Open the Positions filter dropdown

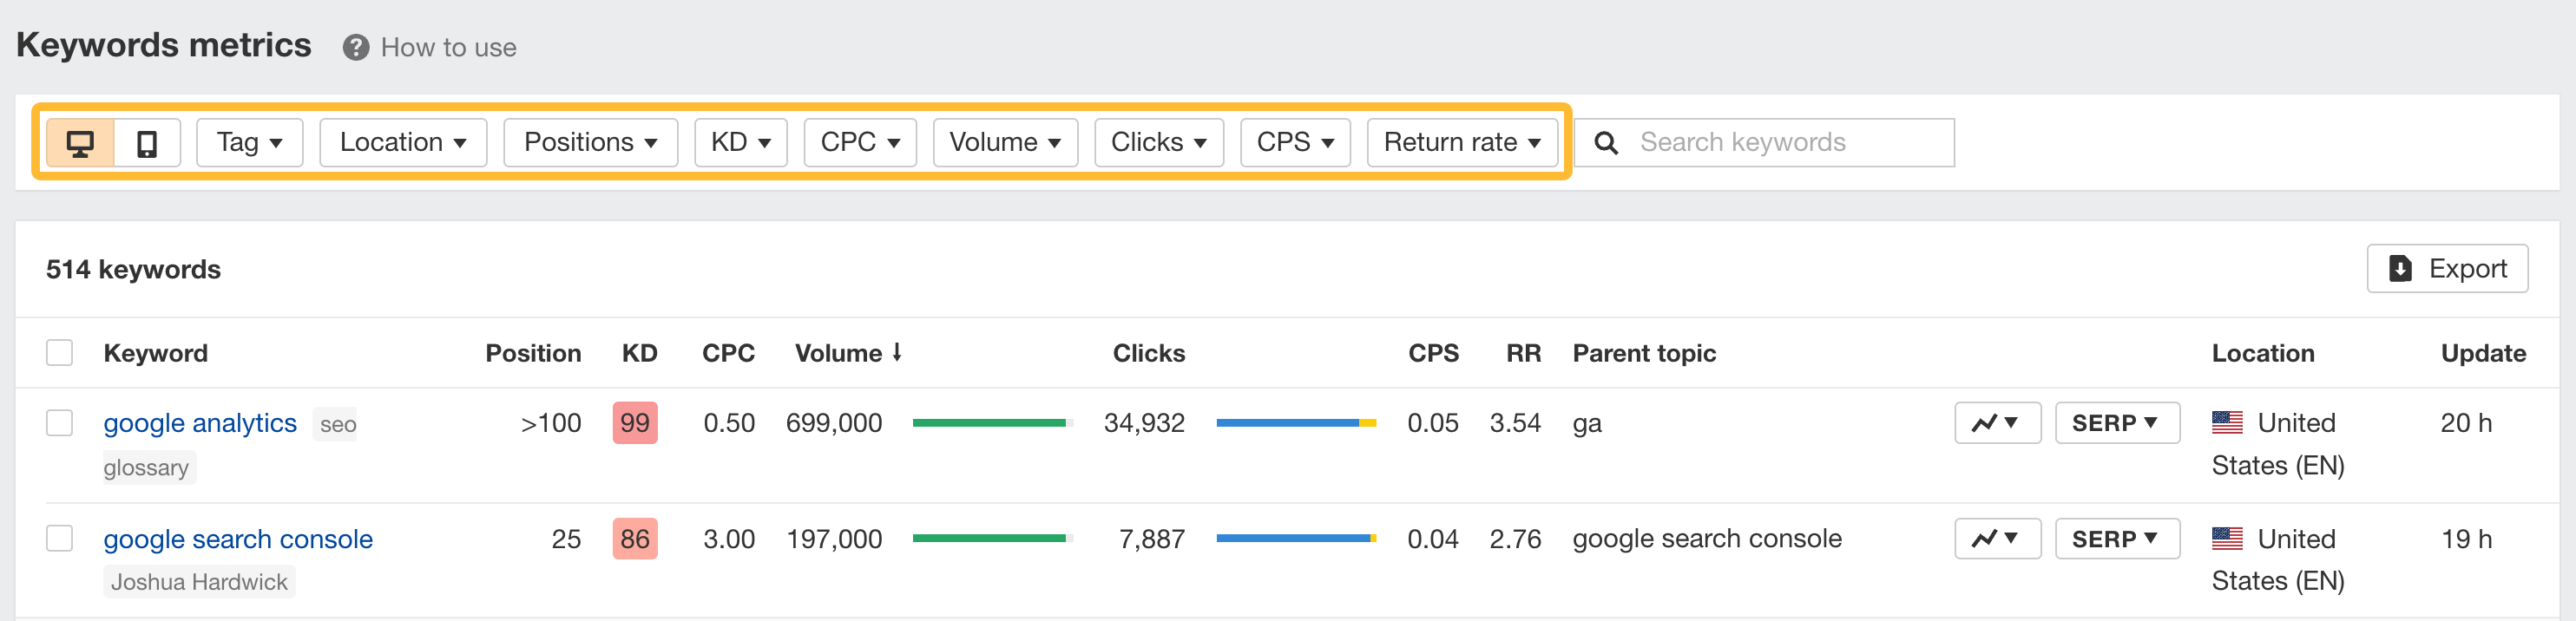[591, 143]
